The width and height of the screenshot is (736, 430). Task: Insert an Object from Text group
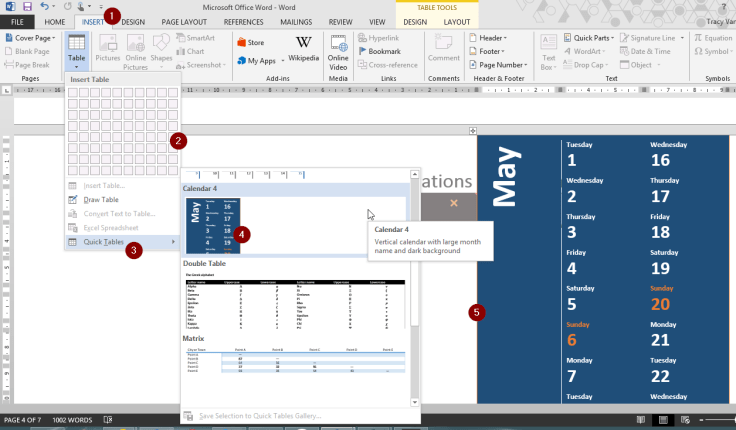click(x=636, y=65)
